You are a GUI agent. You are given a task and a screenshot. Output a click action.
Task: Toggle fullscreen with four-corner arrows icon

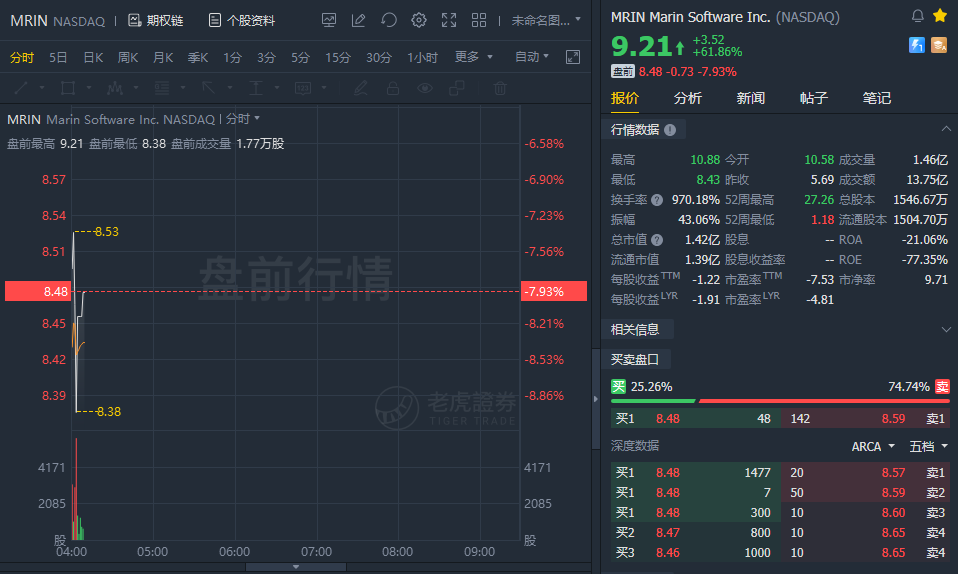(x=449, y=20)
